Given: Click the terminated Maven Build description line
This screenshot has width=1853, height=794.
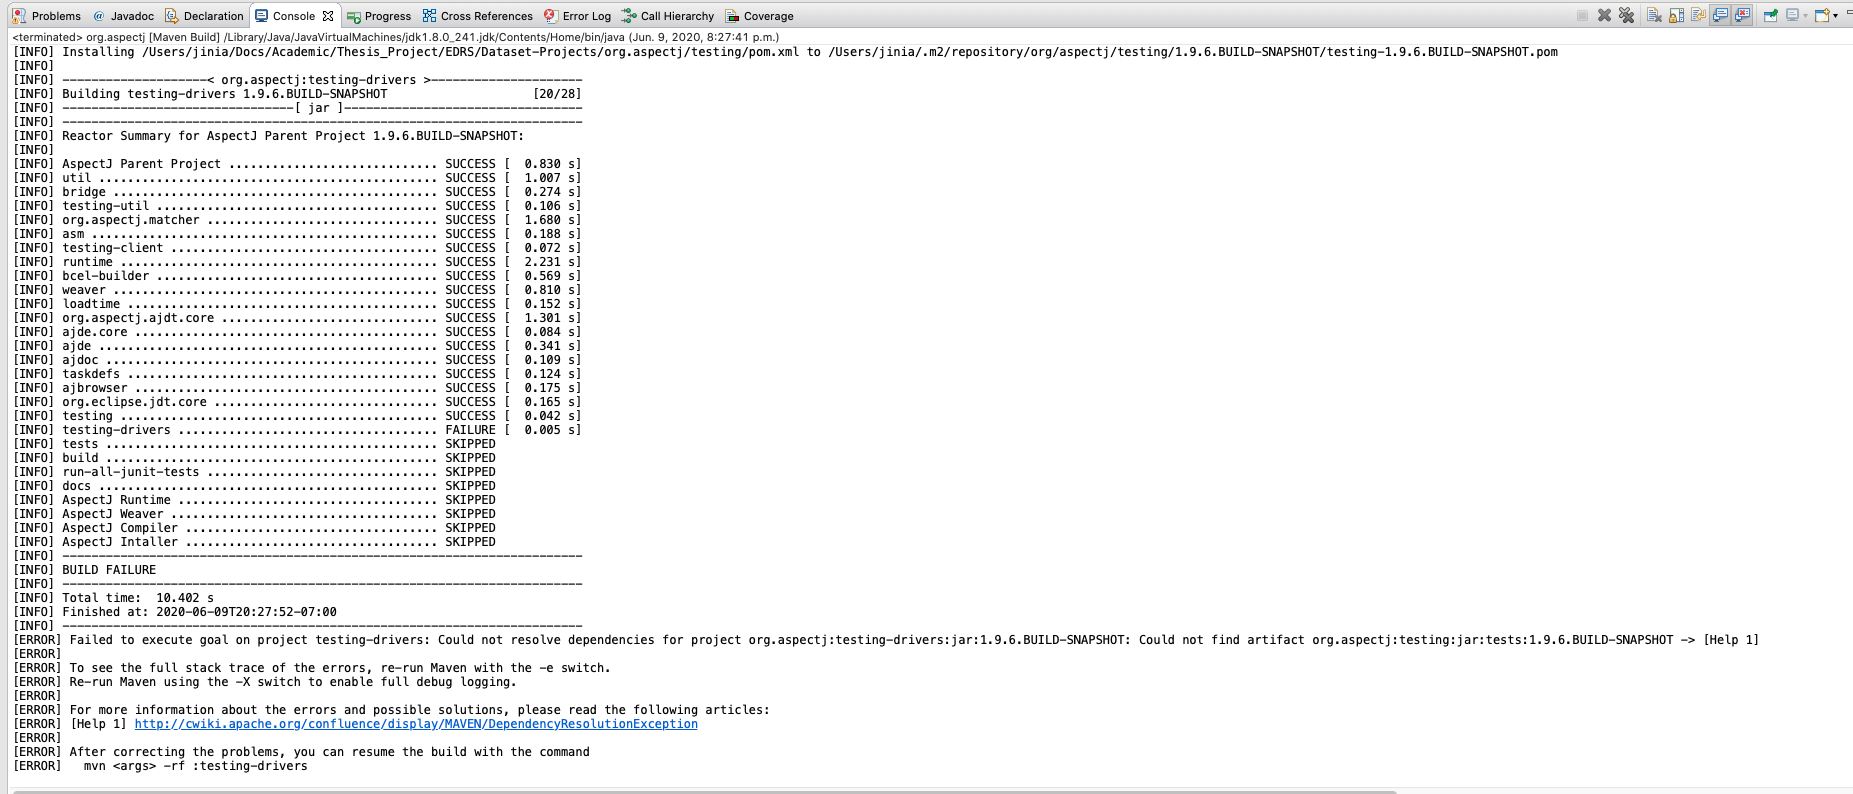Looking at the screenshot, I should pos(396,37).
